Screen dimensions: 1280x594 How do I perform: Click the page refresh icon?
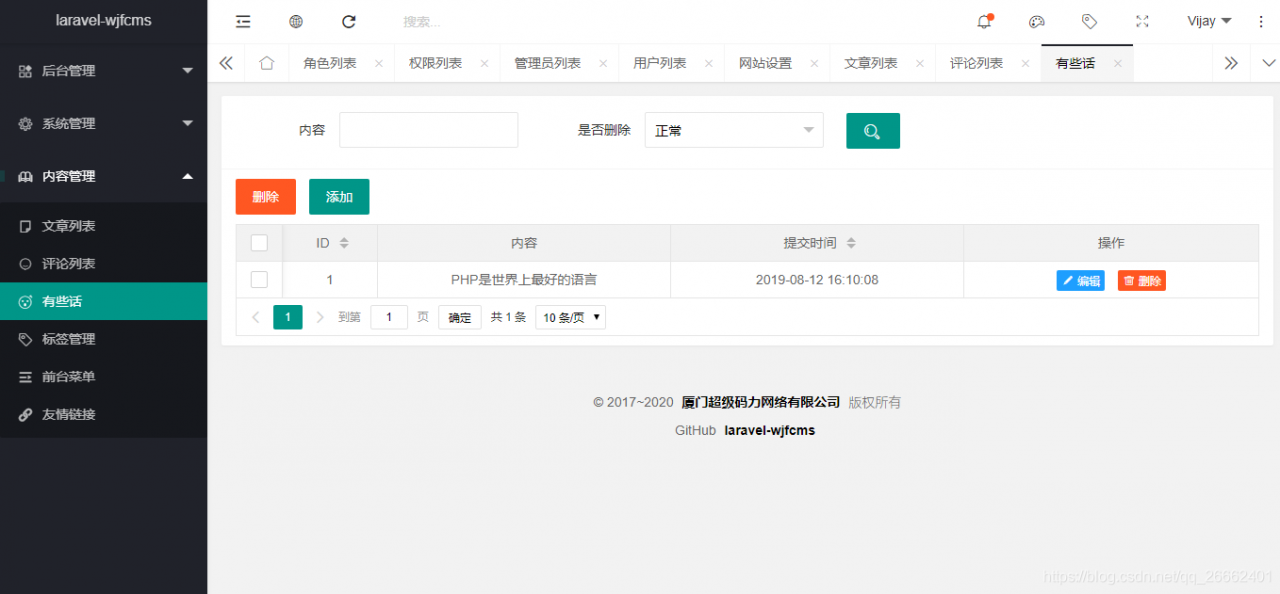pyautogui.click(x=348, y=21)
